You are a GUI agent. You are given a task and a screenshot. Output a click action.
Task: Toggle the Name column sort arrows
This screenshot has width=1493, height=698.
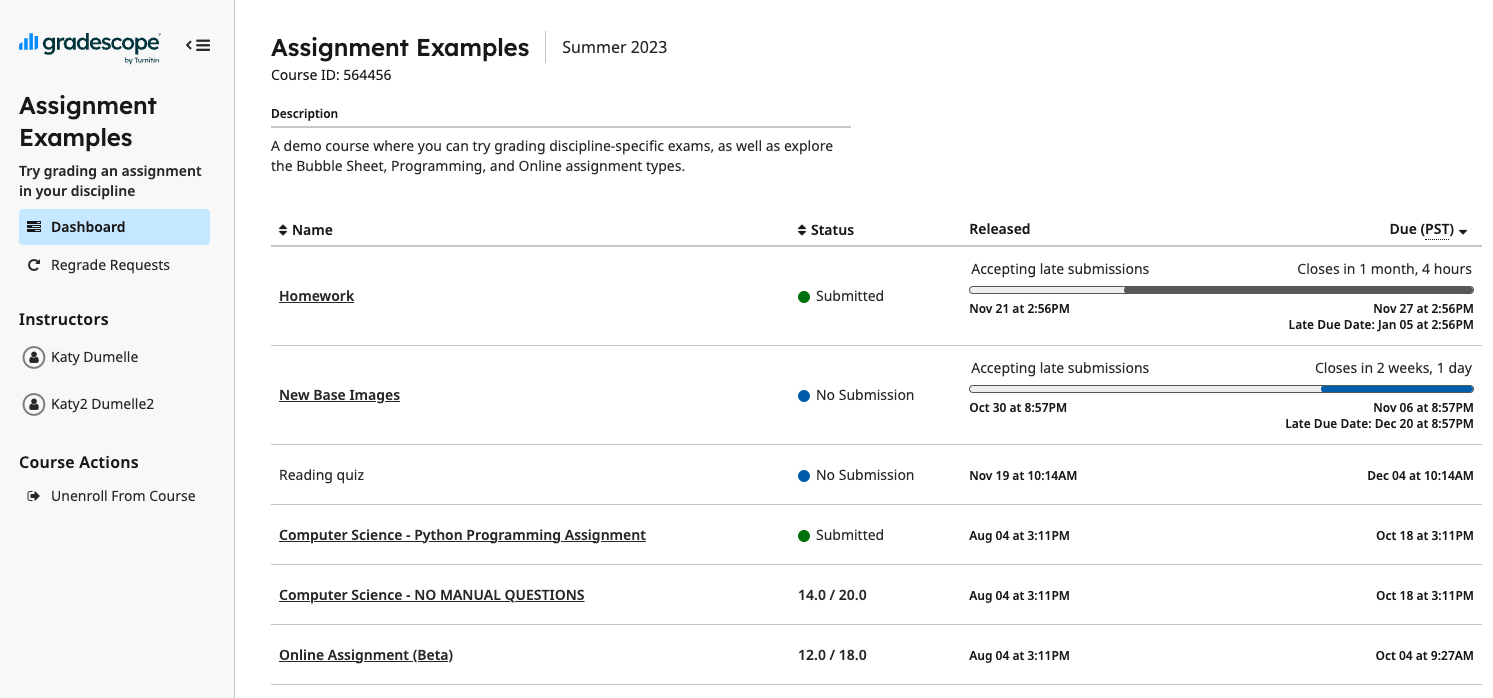(284, 230)
